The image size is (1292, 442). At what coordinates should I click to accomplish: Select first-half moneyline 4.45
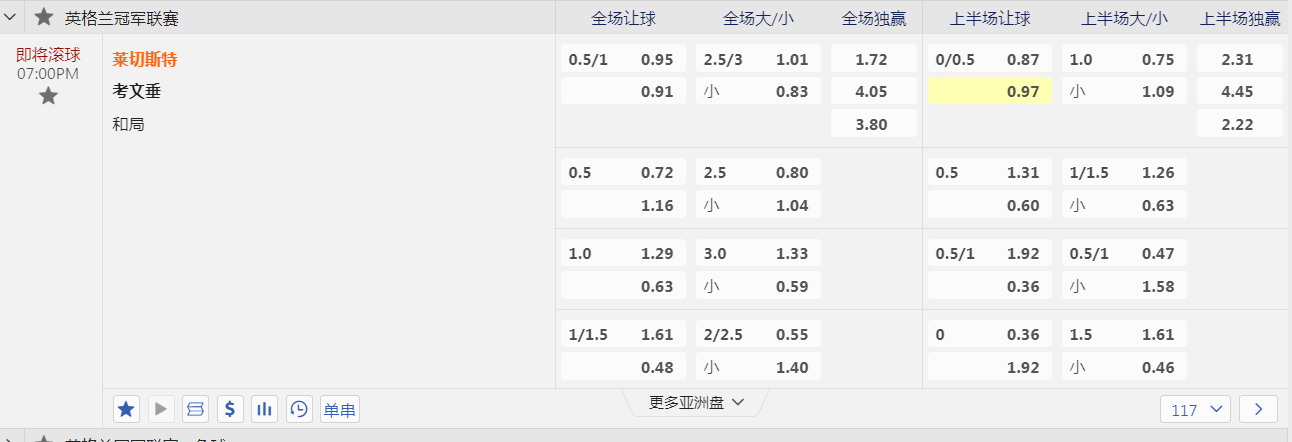tap(1240, 91)
